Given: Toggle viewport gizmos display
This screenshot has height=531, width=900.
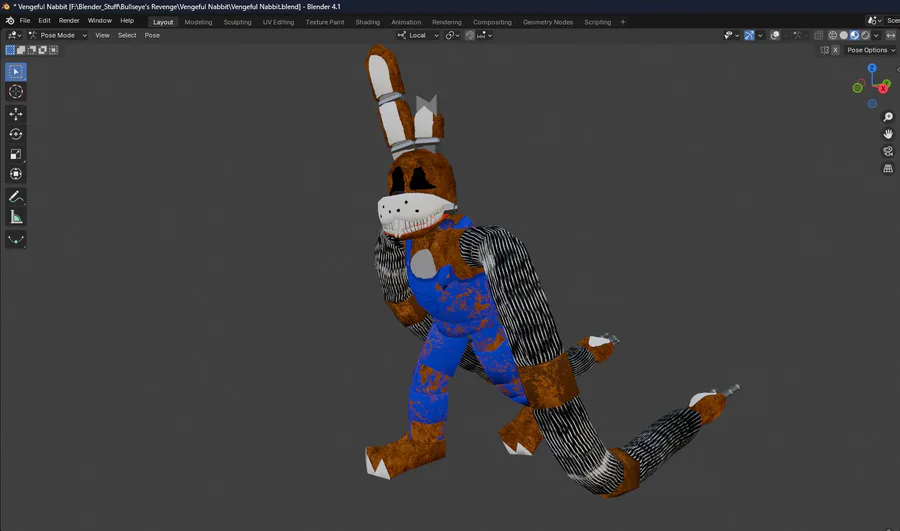Looking at the screenshot, I should (749, 36).
